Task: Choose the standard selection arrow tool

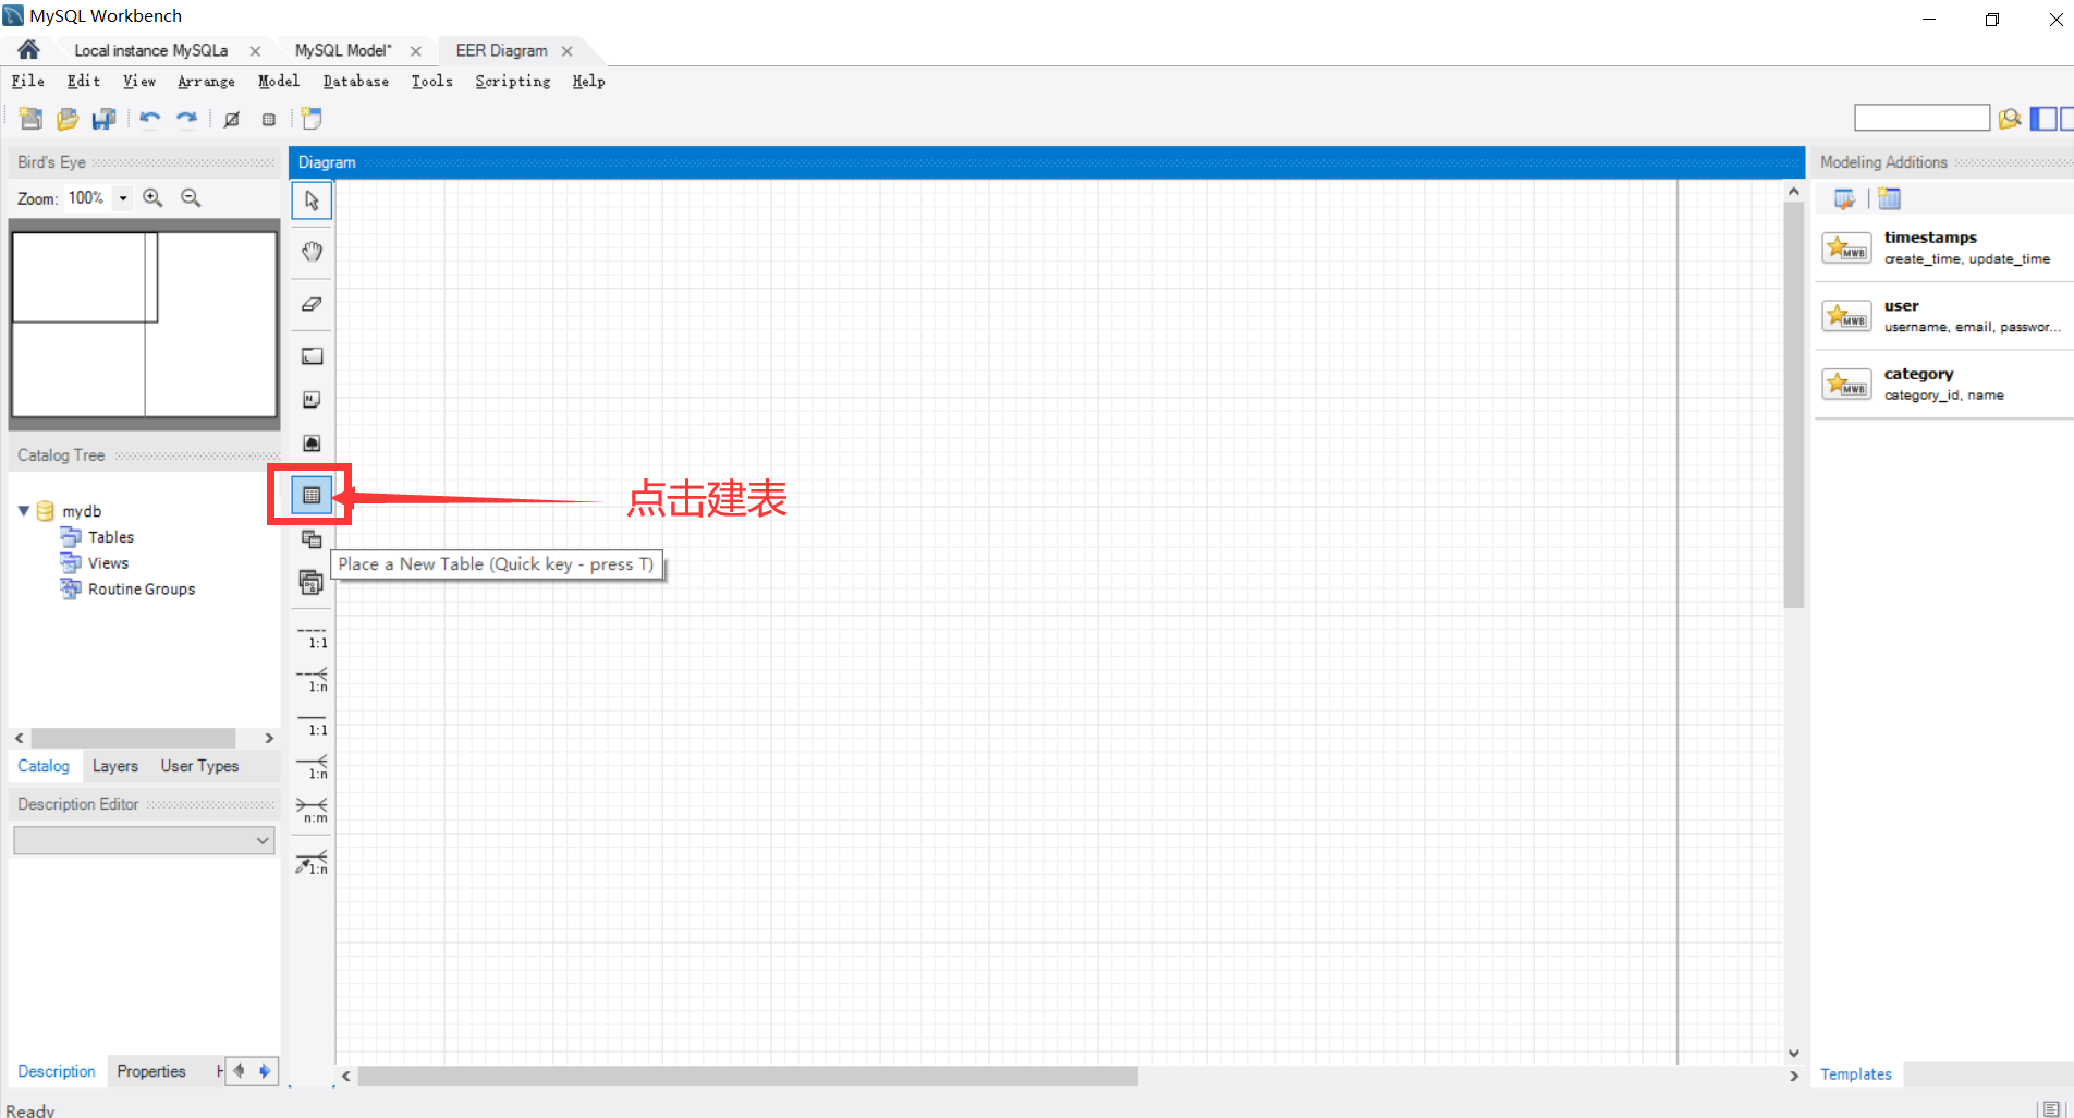Action: [x=311, y=200]
